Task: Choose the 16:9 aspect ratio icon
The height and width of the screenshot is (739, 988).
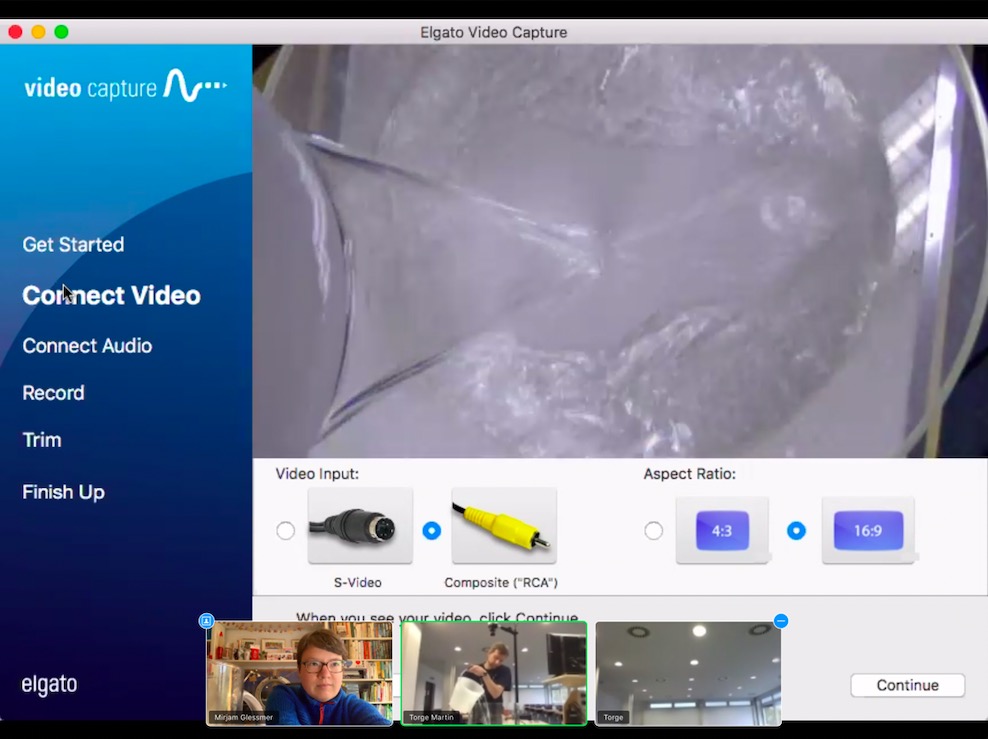Action: [x=868, y=530]
